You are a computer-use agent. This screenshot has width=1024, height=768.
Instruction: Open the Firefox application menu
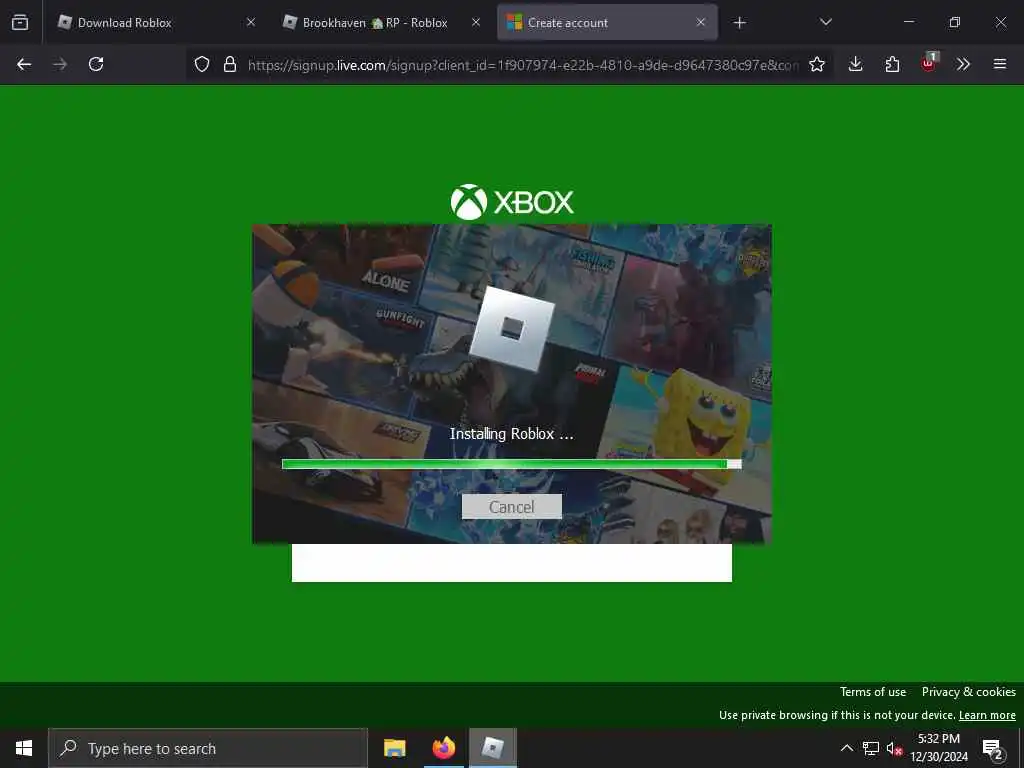point(999,64)
